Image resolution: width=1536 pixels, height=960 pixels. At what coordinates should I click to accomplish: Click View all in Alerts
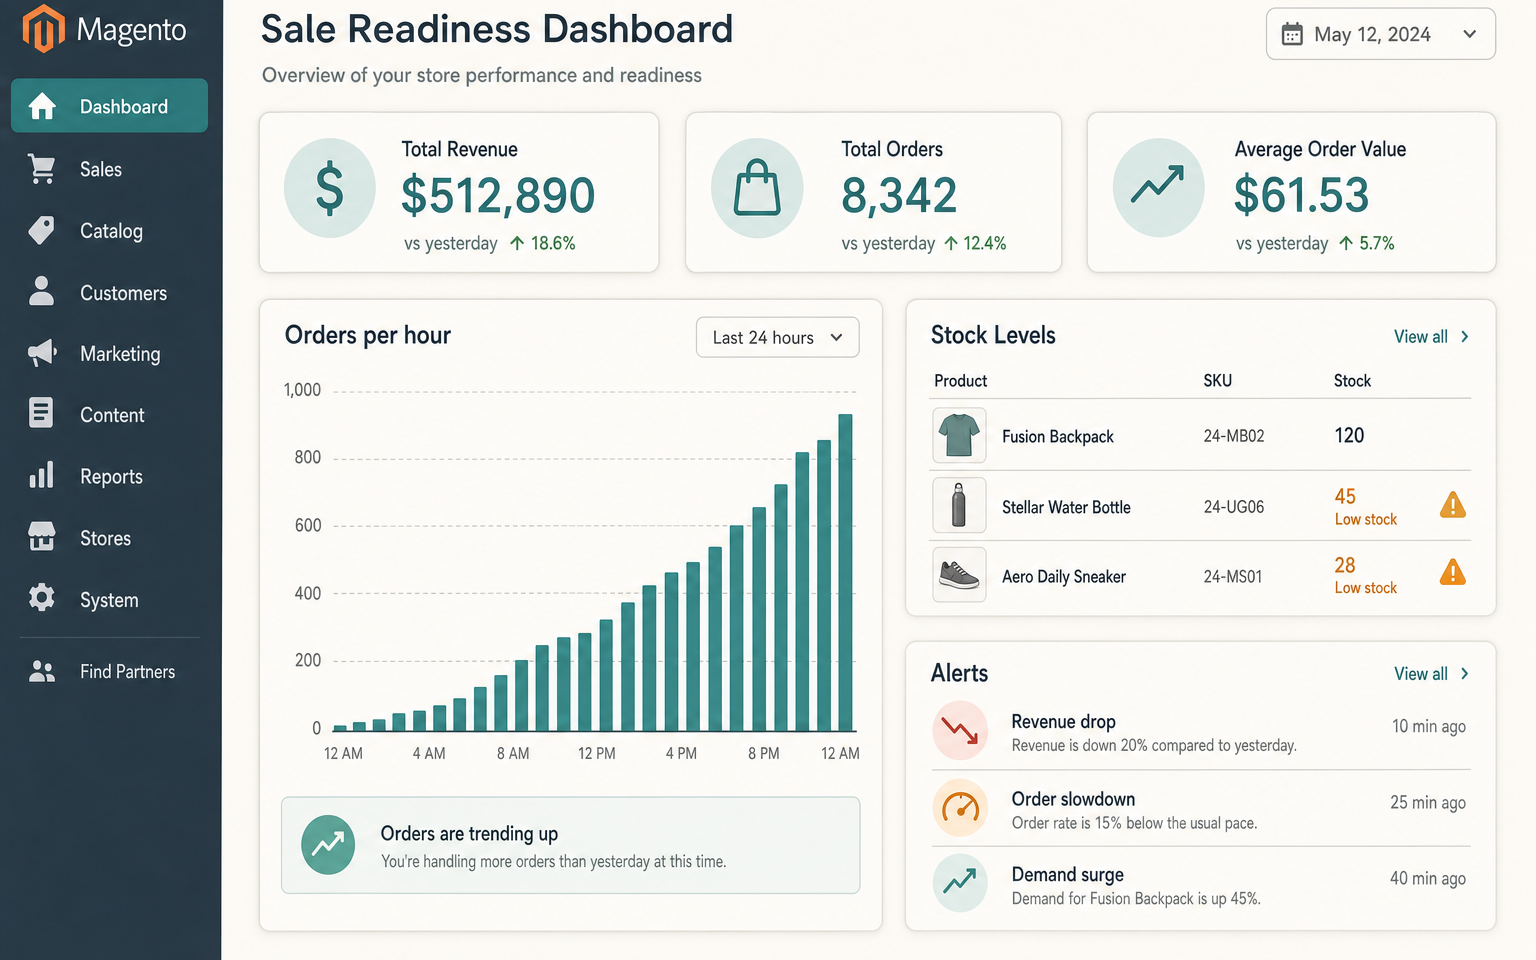[1431, 674]
